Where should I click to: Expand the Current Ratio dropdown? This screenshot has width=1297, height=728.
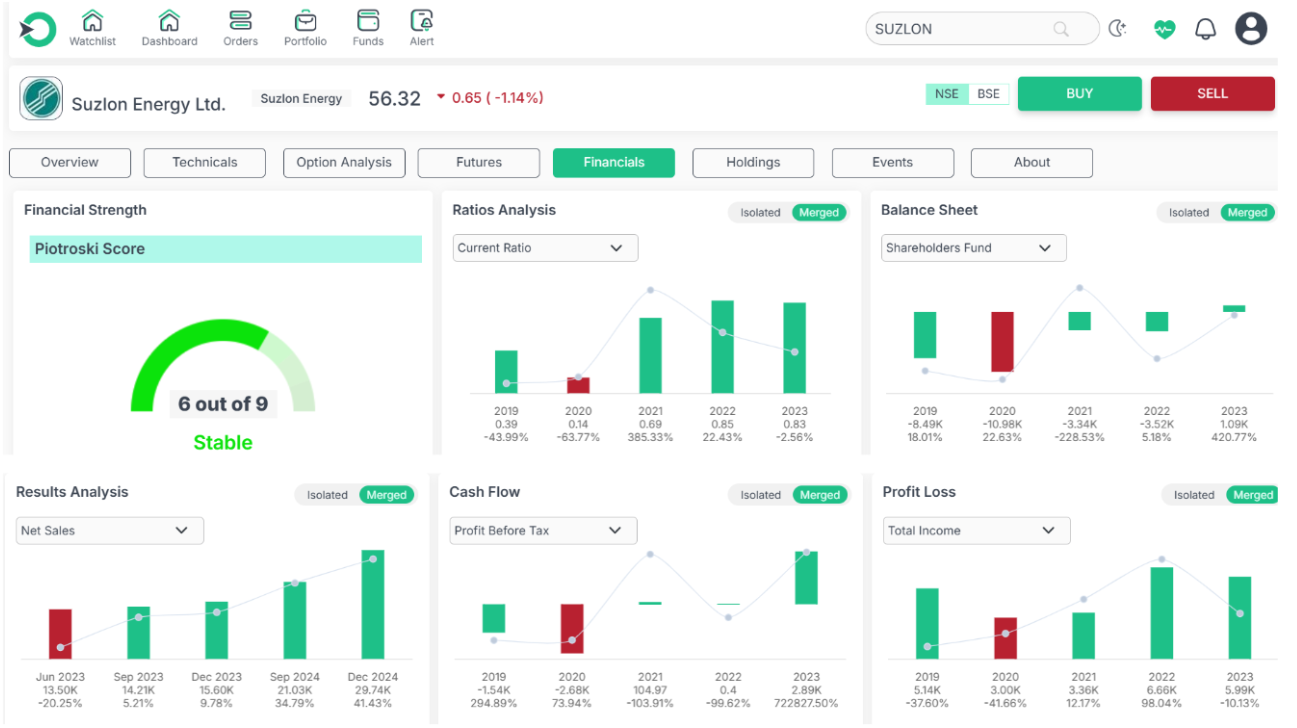coord(545,248)
